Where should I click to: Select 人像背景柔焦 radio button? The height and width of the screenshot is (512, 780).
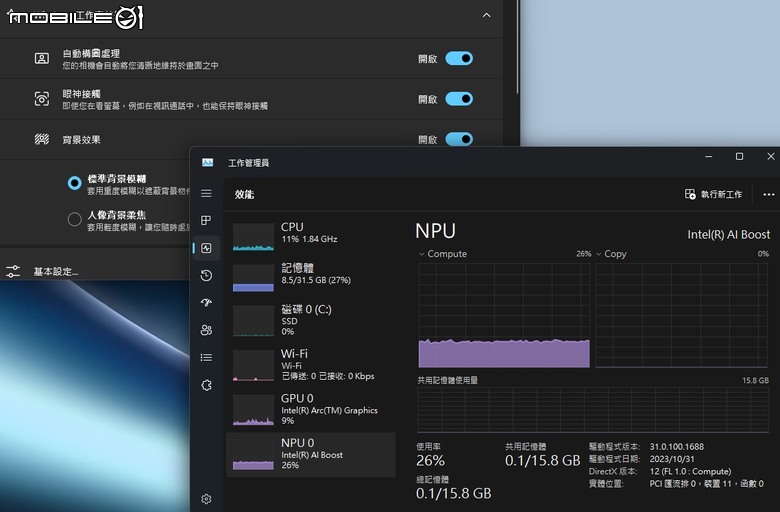75,219
